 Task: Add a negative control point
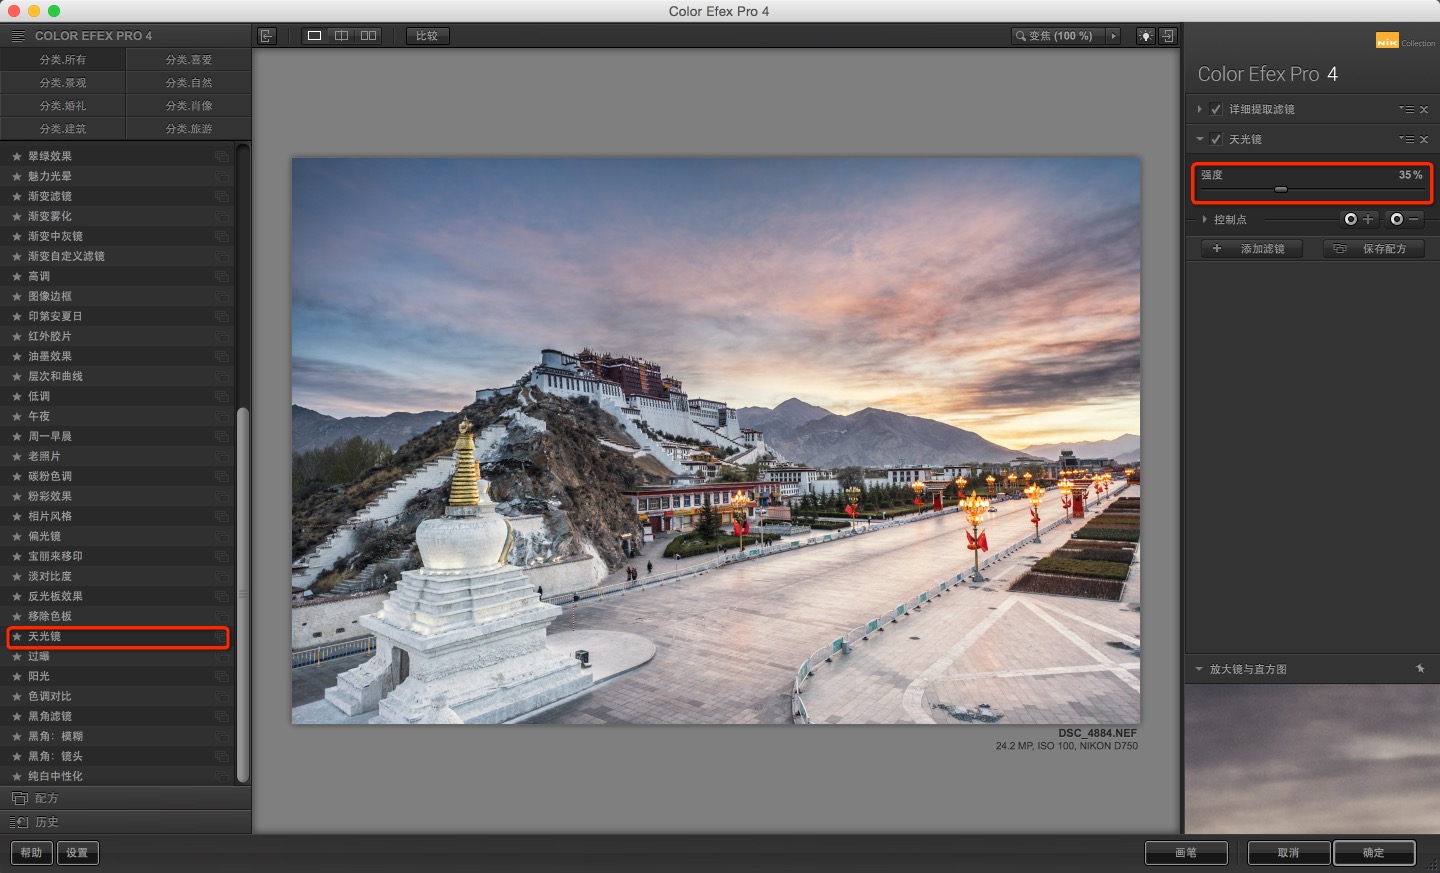coord(1406,219)
